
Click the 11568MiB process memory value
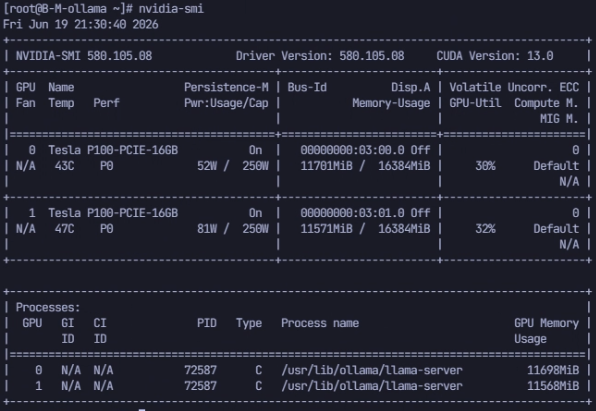coord(553,386)
